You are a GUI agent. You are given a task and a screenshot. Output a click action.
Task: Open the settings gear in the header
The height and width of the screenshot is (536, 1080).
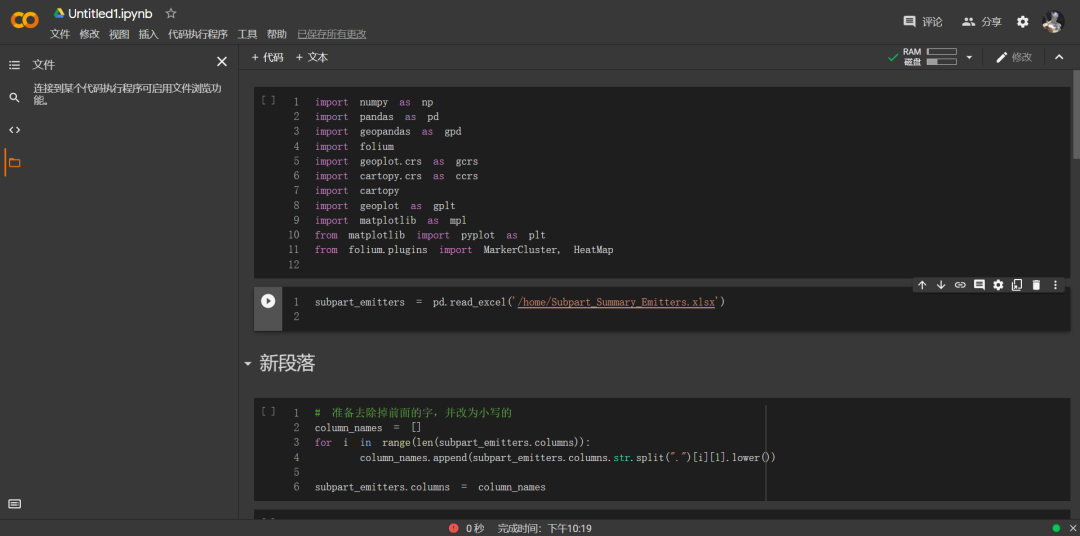1023,22
